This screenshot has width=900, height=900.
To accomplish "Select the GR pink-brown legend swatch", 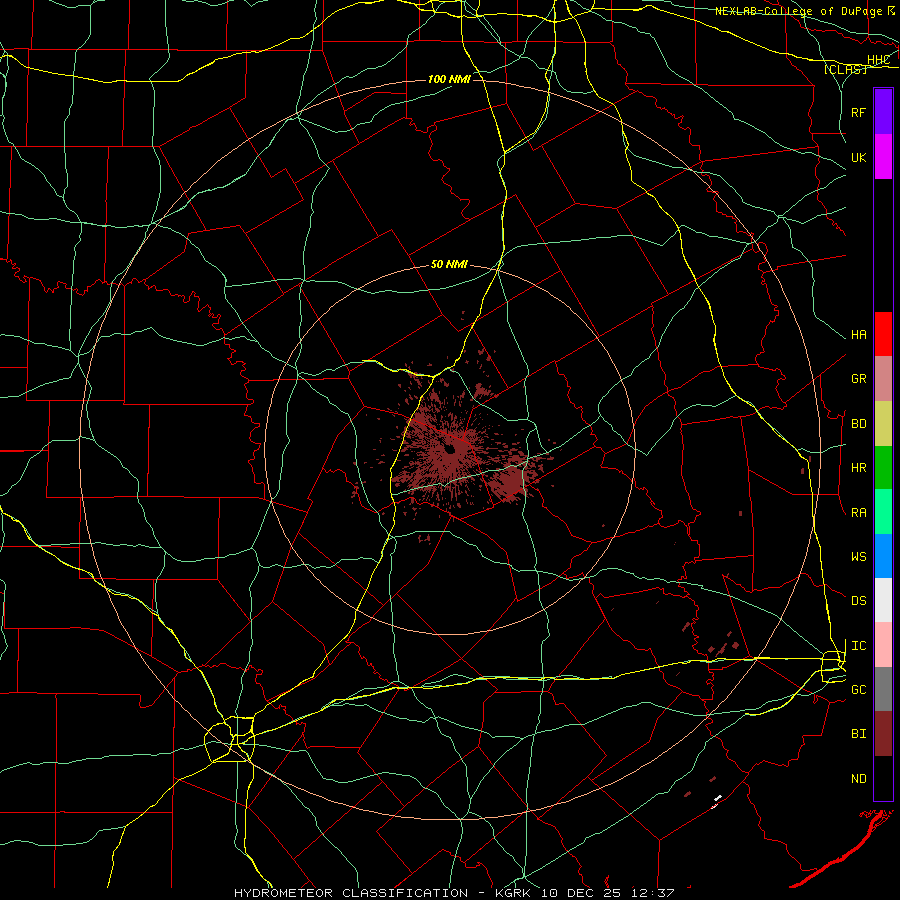I will 883,378.
